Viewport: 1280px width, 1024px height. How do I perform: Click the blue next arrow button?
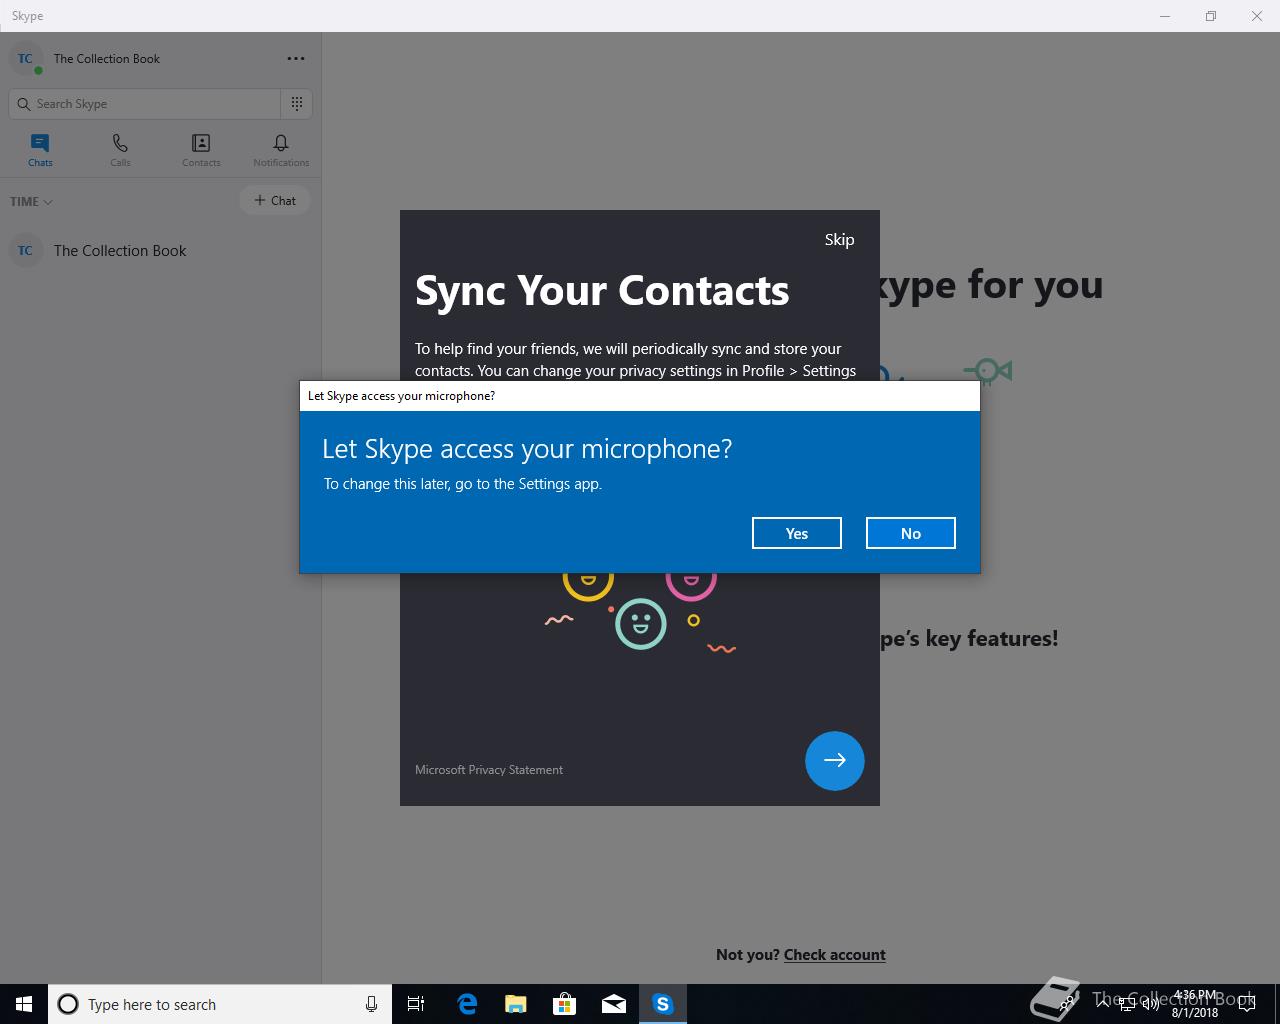[x=834, y=760]
